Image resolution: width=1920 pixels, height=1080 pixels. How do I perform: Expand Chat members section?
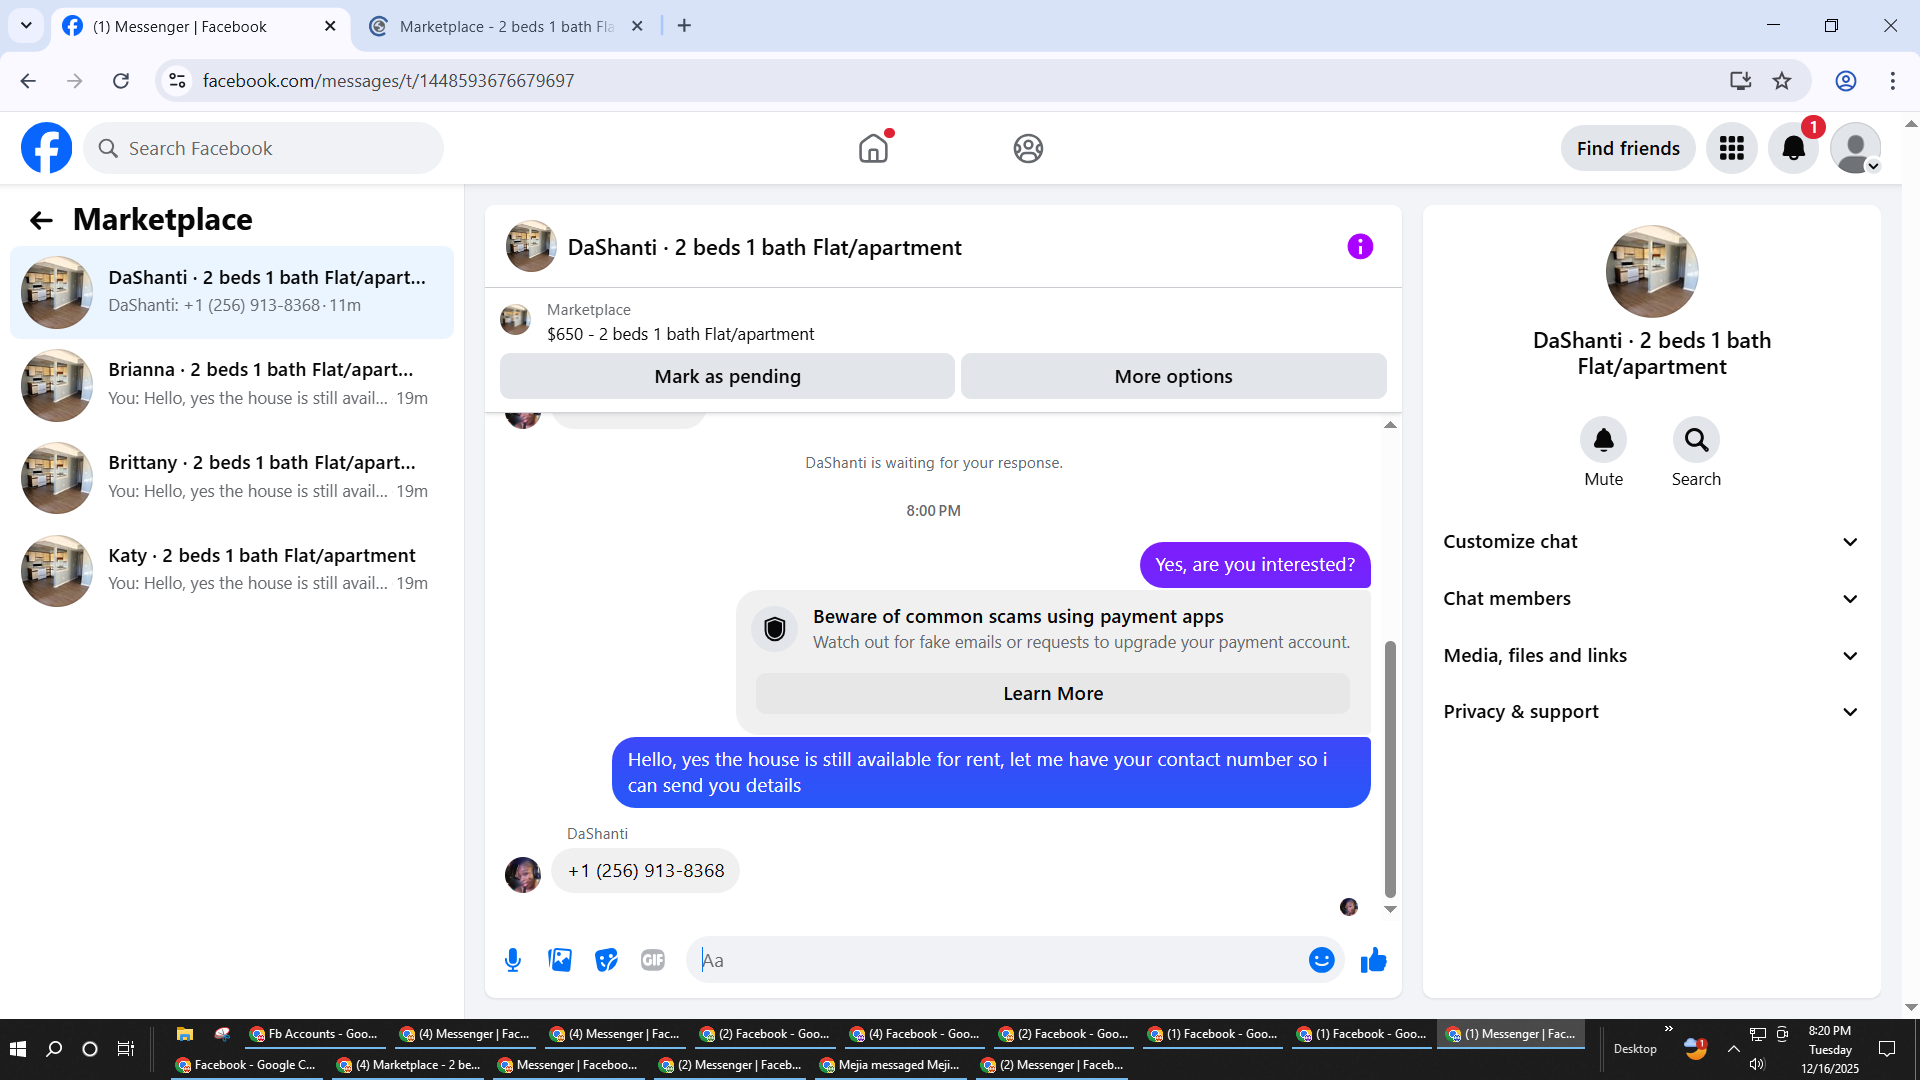tap(1651, 599)
